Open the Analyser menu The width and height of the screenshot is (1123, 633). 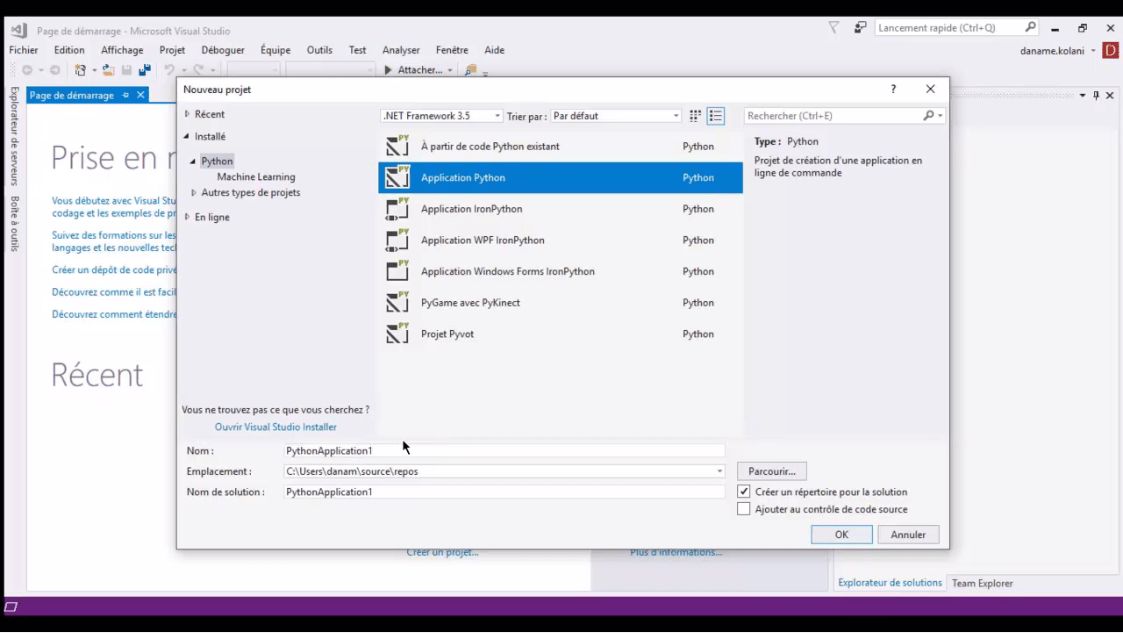tap(401, 50)
